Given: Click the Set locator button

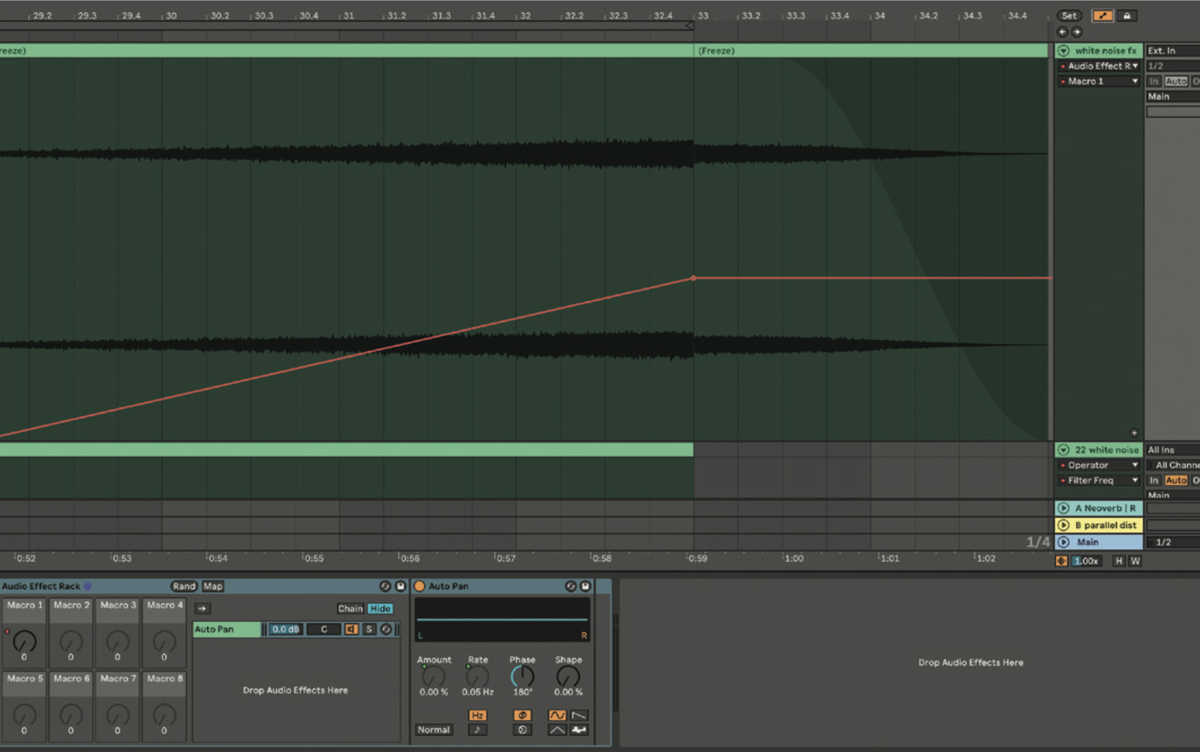Looking at the screenshot, I should click(1070, 16).
